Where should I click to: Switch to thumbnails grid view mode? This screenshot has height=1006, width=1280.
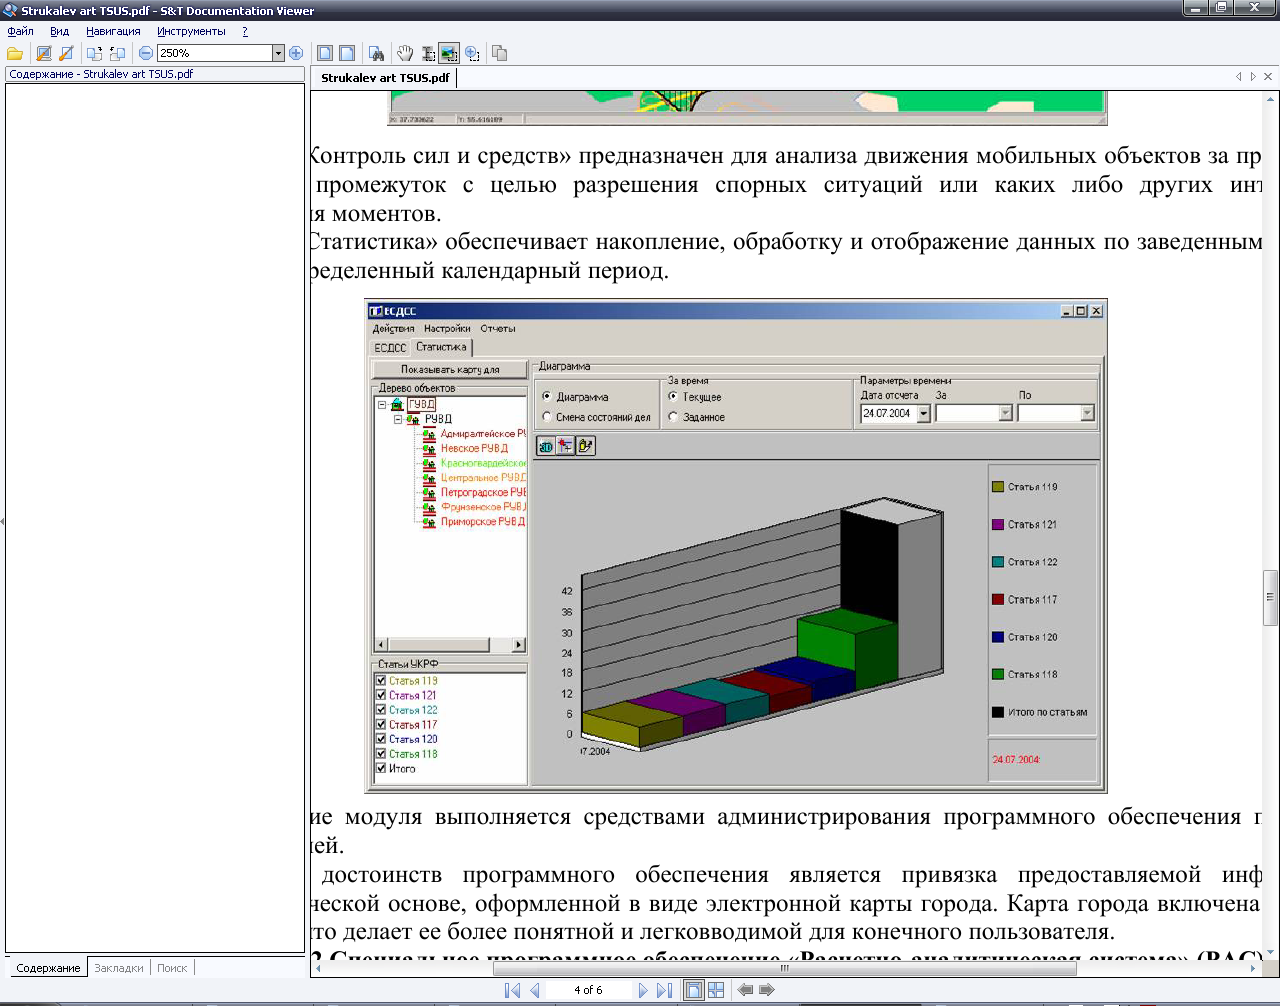click(716, 990)
